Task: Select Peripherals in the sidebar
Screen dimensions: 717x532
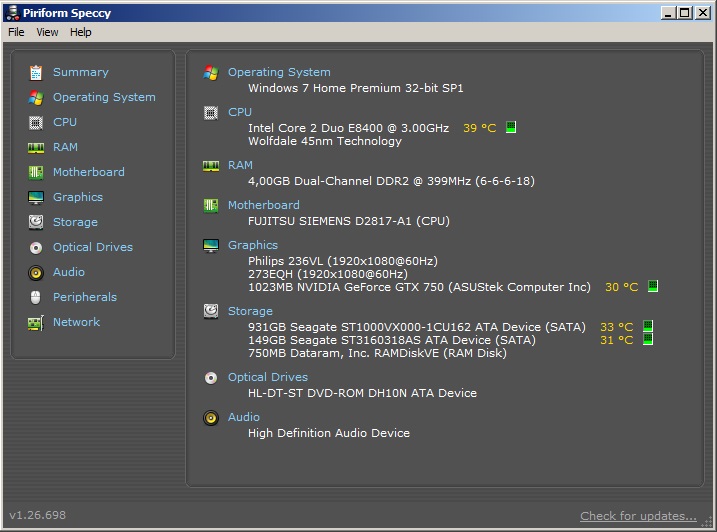Action: pos(85,297)
